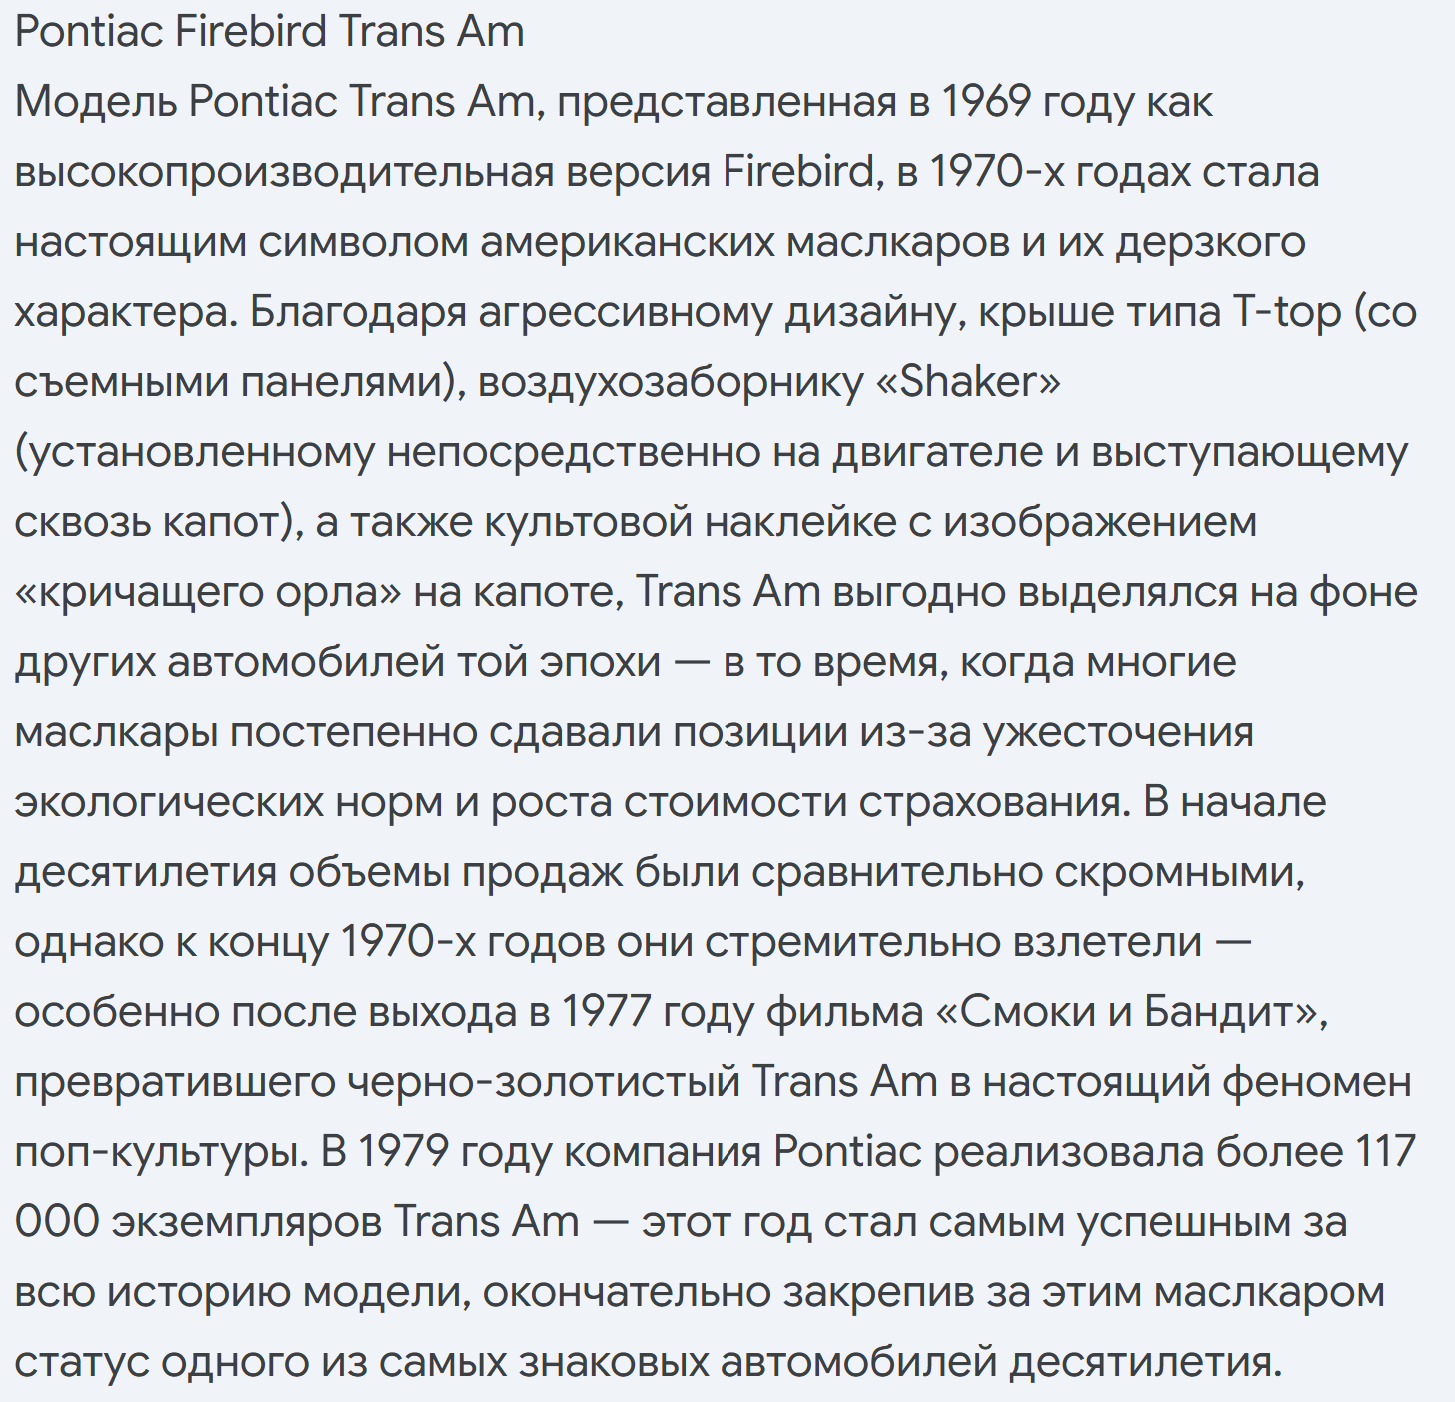
Task: Click the word ужесточения
Action: tap(1118, 733)
